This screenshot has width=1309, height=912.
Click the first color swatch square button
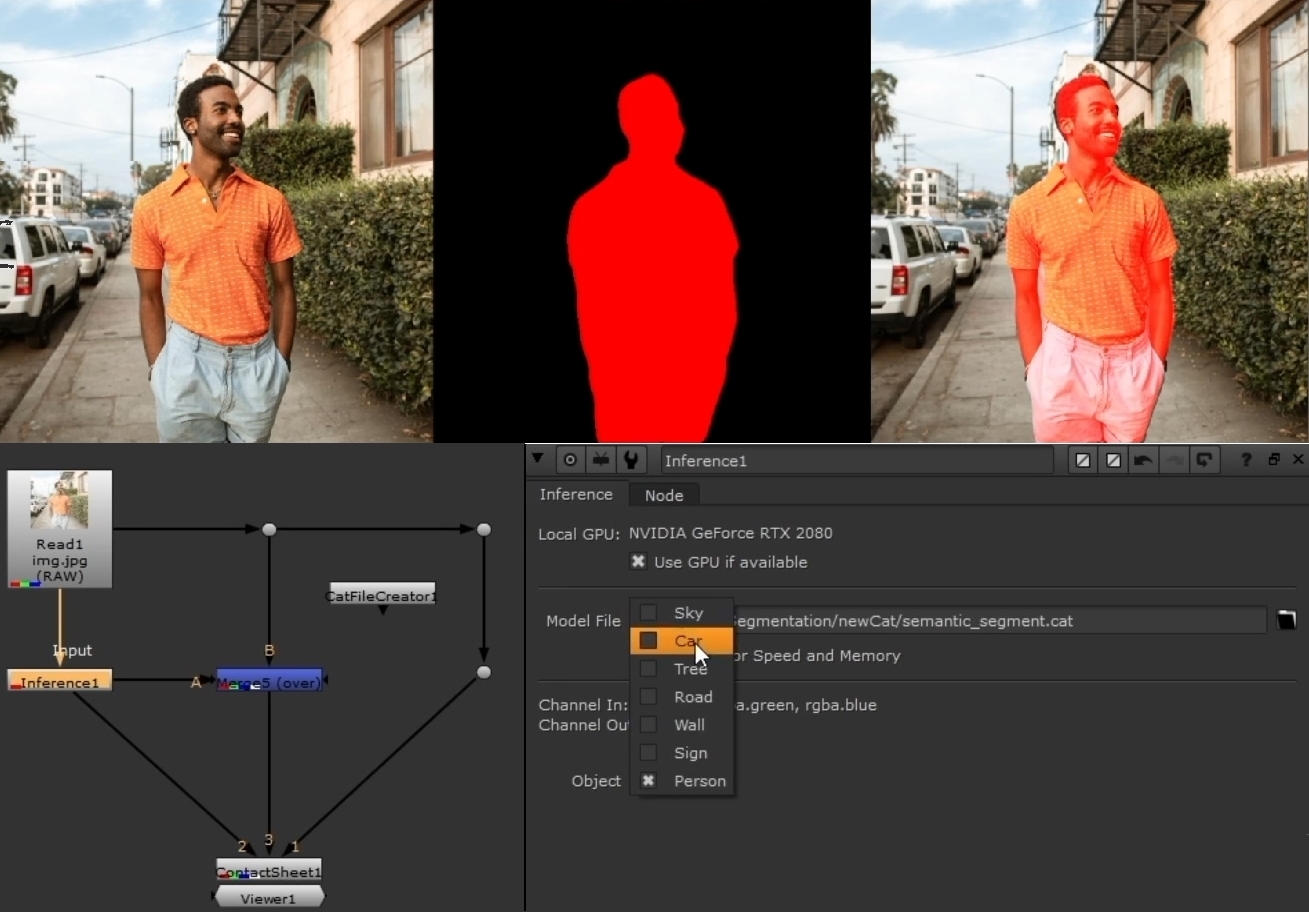1082,460
